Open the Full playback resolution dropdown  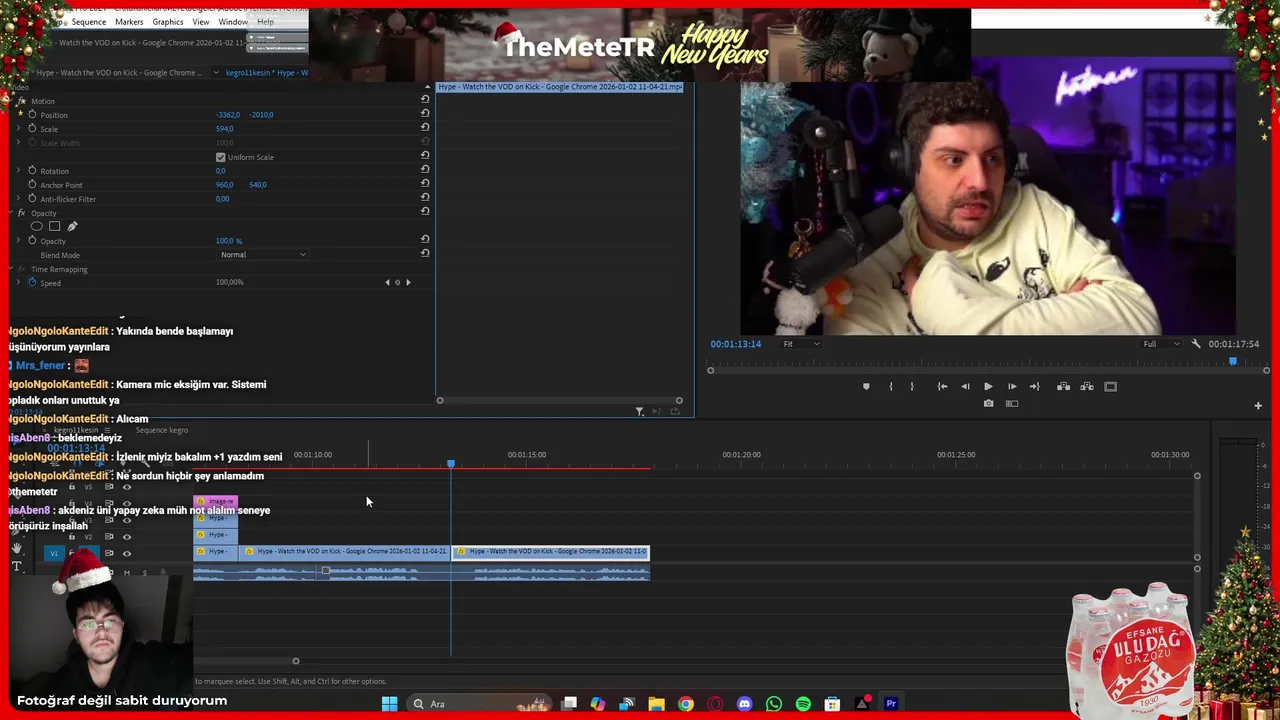pos(1161,344)
